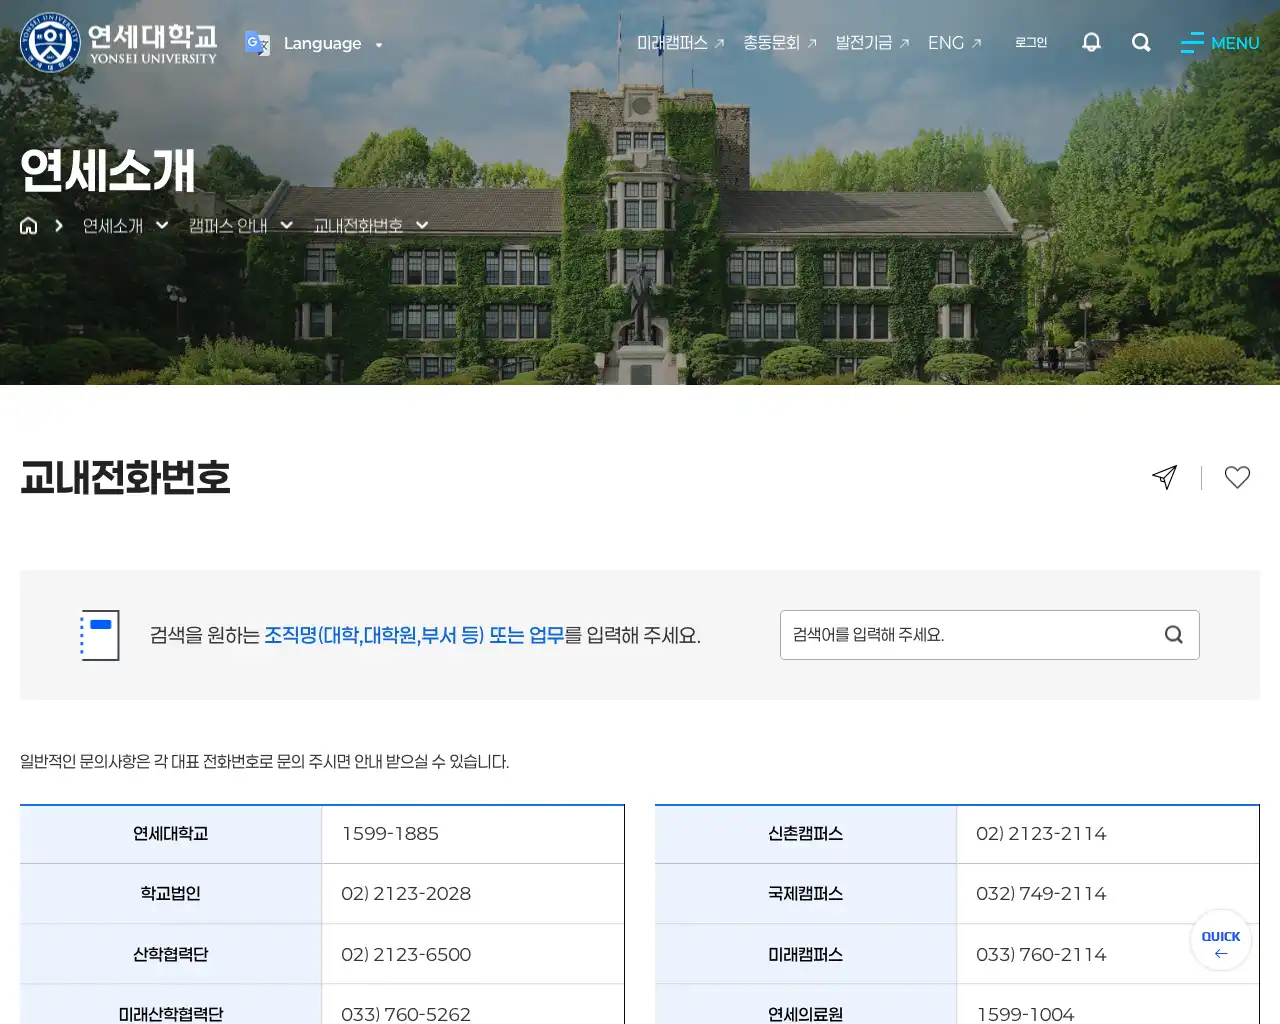
Task: Go to home via breadcrumb house icon
Action: [29, 226]
